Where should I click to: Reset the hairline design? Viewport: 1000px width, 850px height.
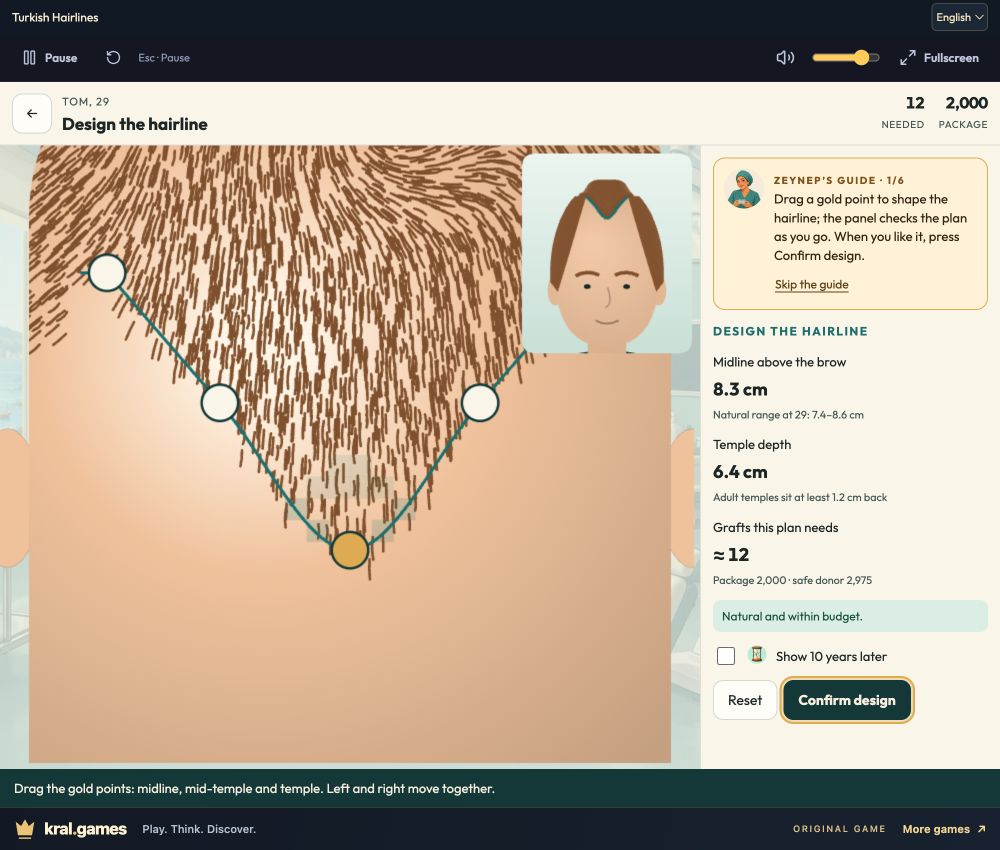tap(745, 700)
